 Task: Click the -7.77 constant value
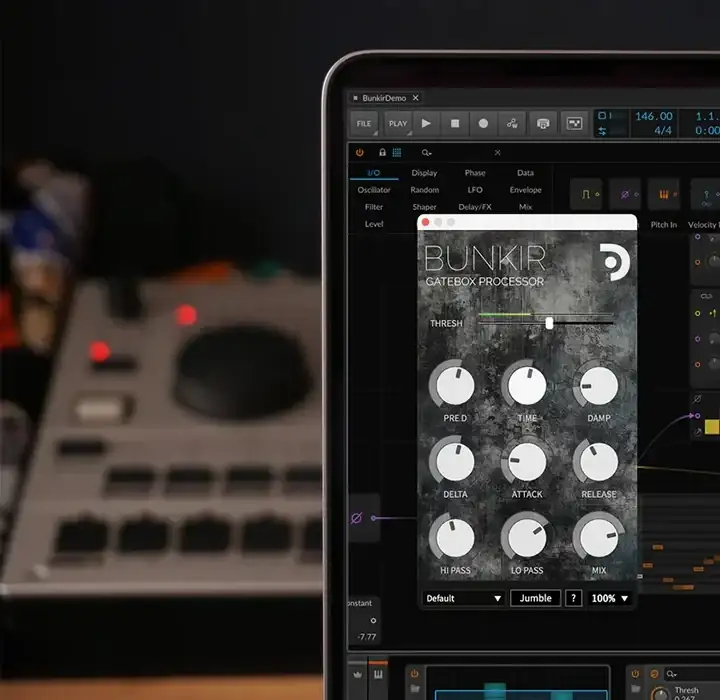pos(366,637)
